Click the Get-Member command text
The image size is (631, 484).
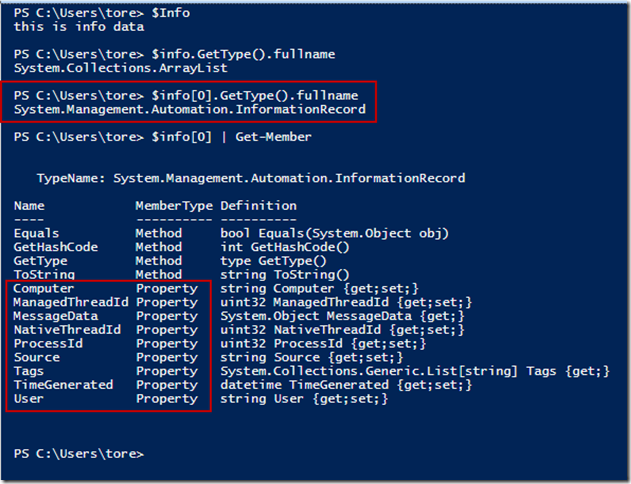[274, 136]
